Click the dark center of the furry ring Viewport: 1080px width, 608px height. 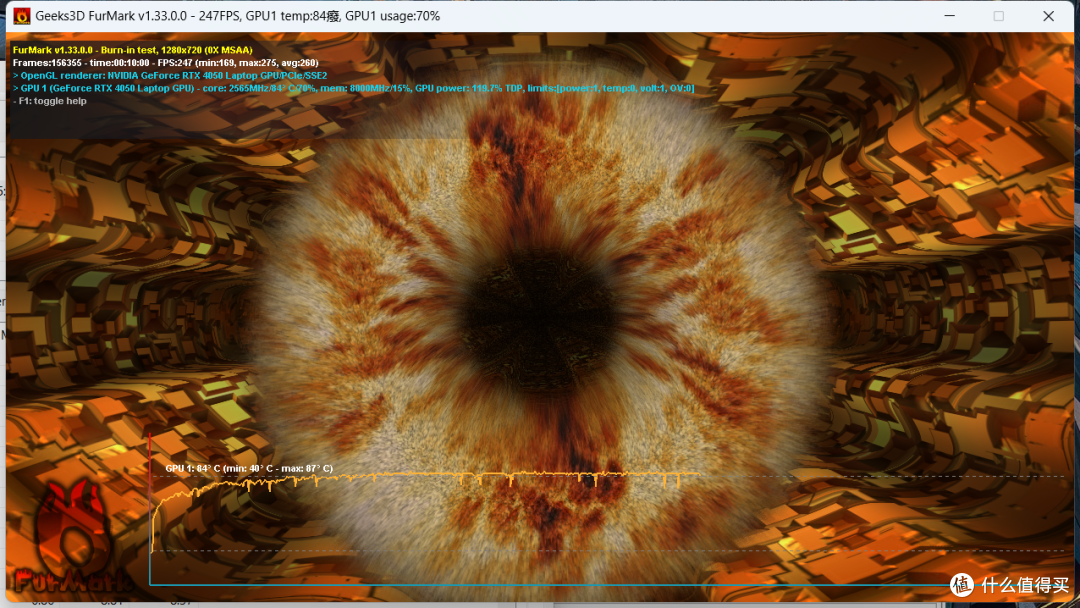537,313
